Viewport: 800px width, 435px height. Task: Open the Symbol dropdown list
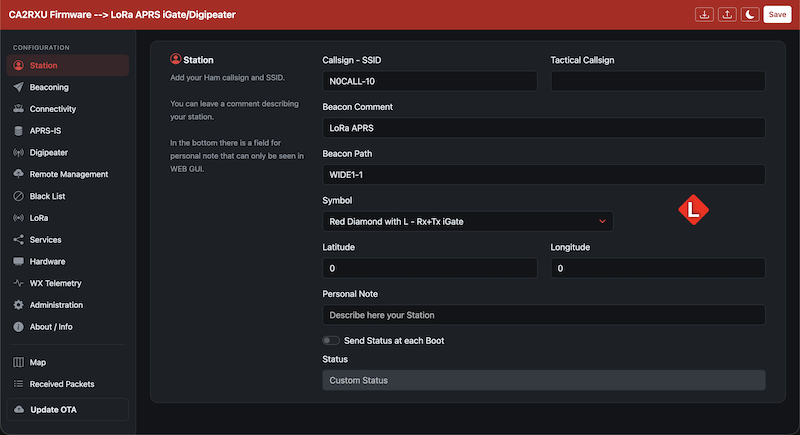click(x=467, y=221)
